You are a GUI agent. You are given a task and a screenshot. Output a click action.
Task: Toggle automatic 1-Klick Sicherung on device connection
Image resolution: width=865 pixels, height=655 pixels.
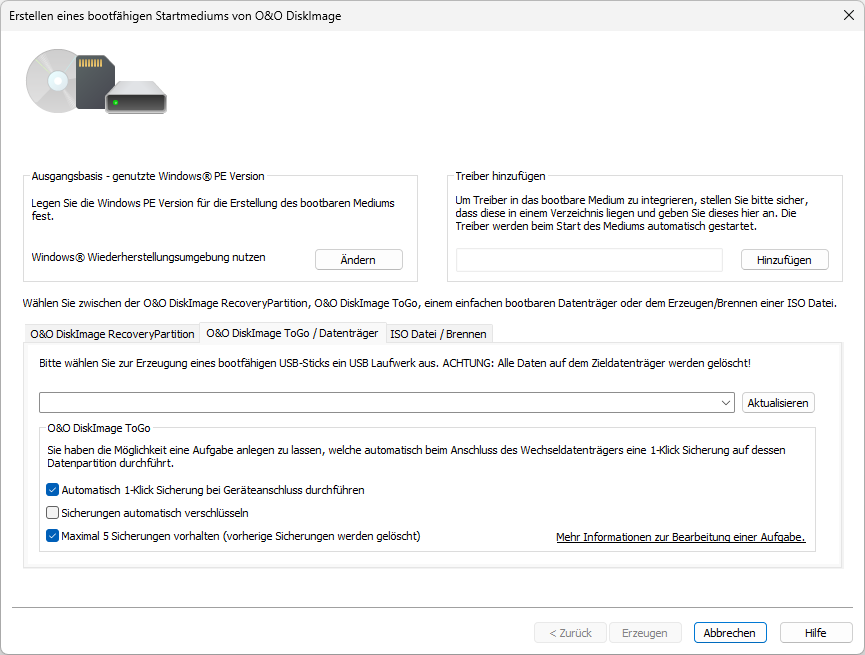(x=53, y=490)
